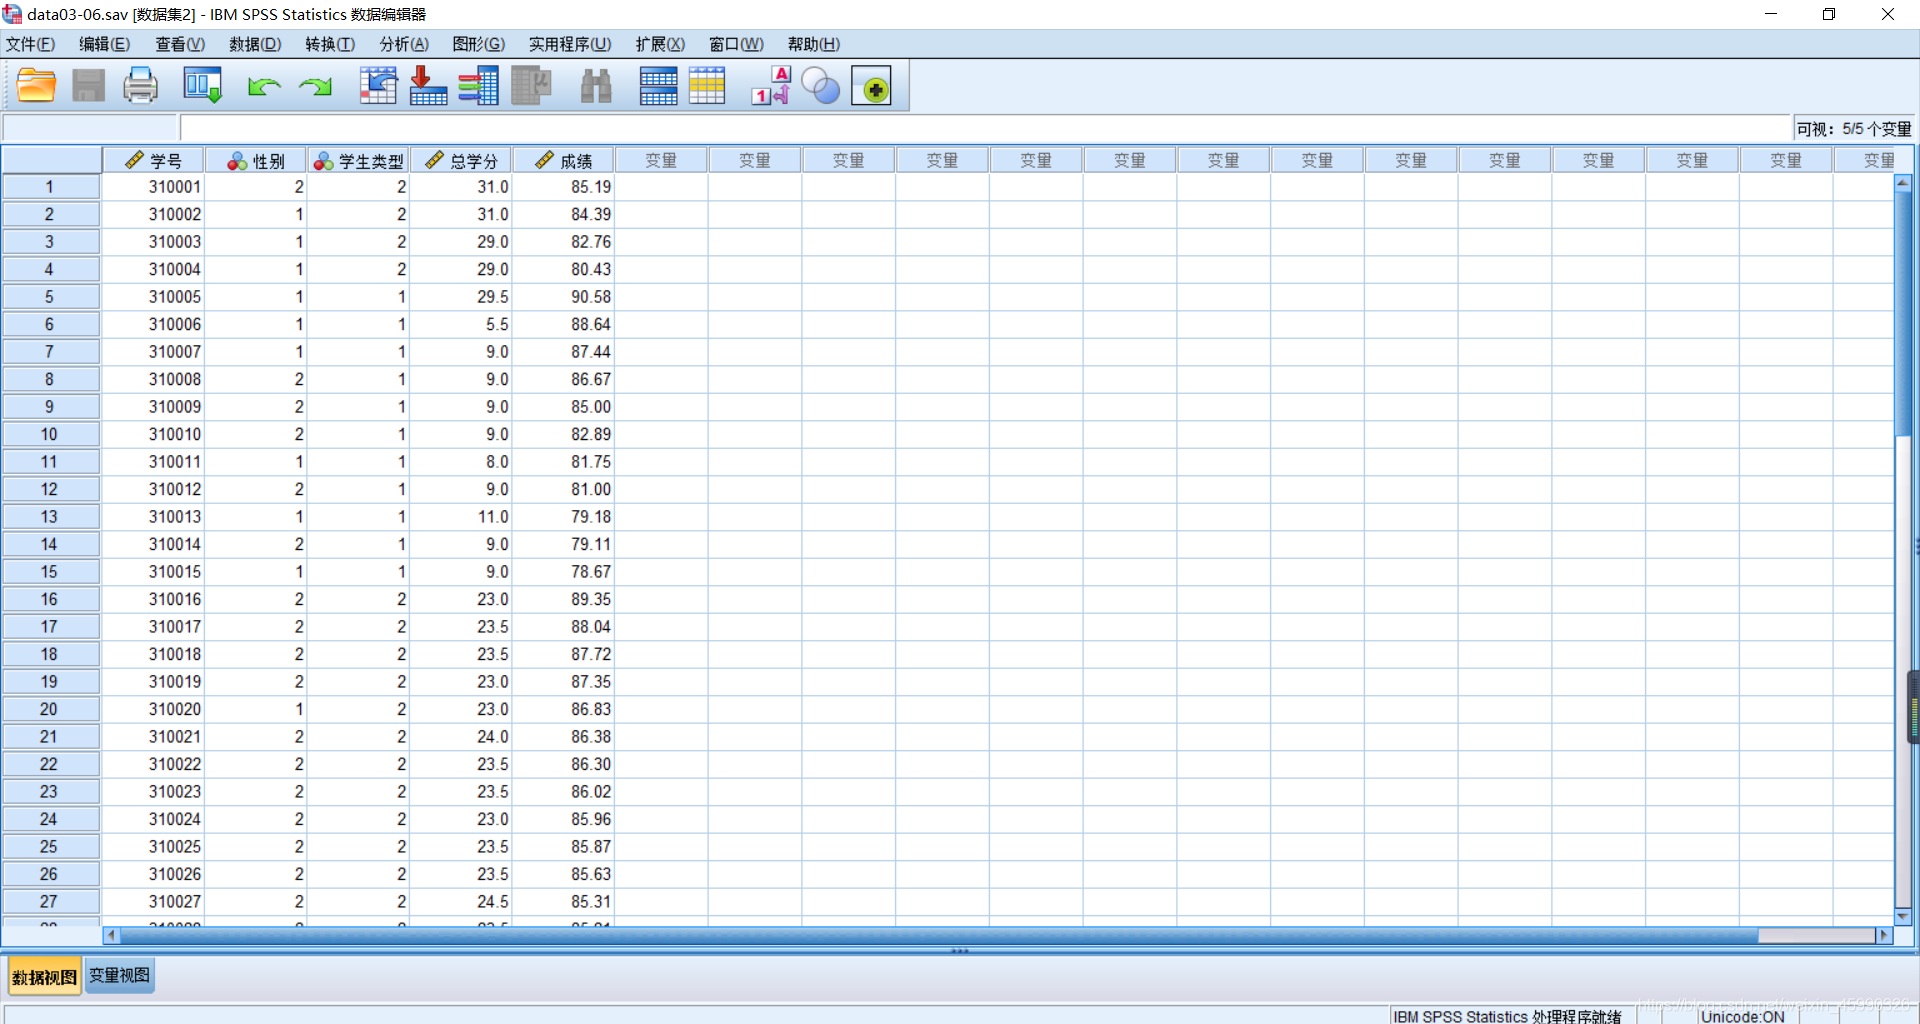Click 成绩 value 89.35
The image size is (1920, 1024).
[563, 599]
